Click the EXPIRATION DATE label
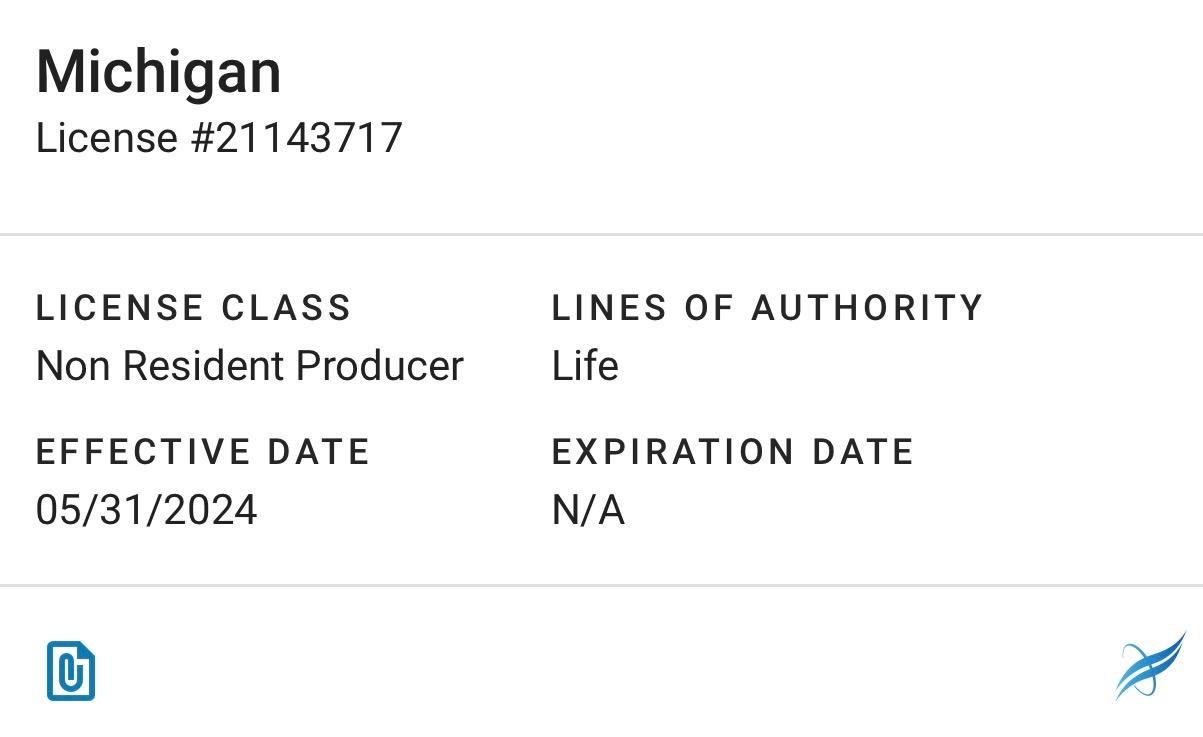 [733, 452]
